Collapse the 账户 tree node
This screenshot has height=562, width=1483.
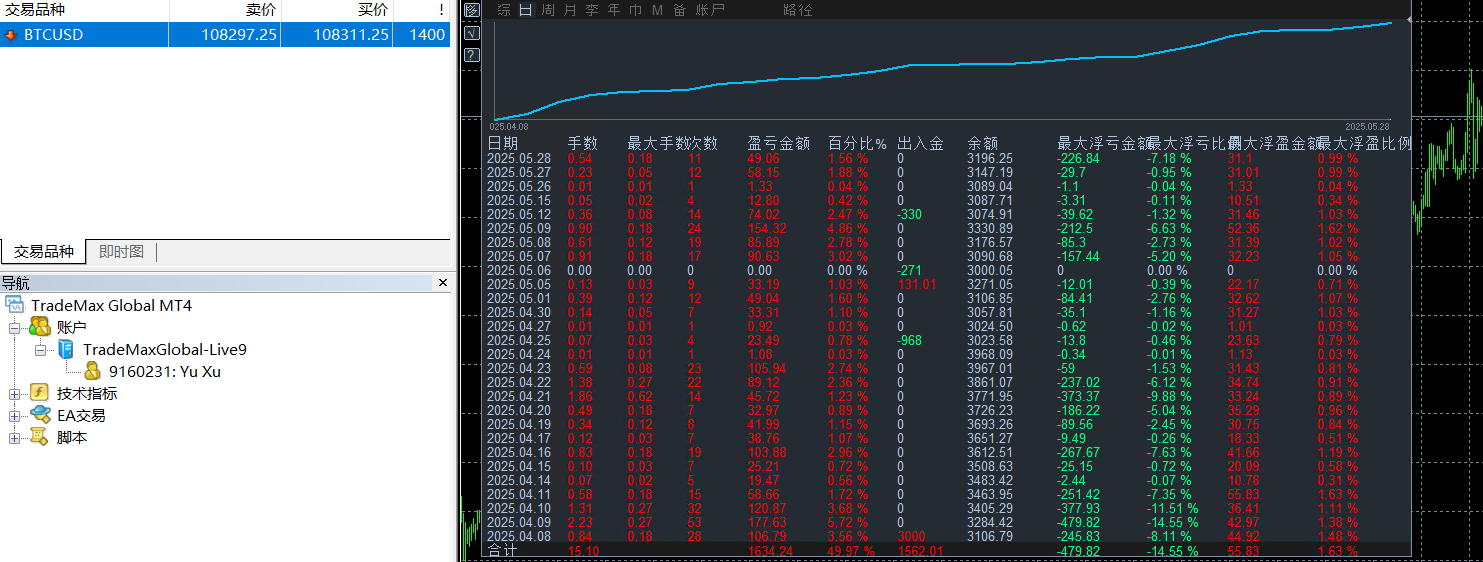click(x=15, y=327)
